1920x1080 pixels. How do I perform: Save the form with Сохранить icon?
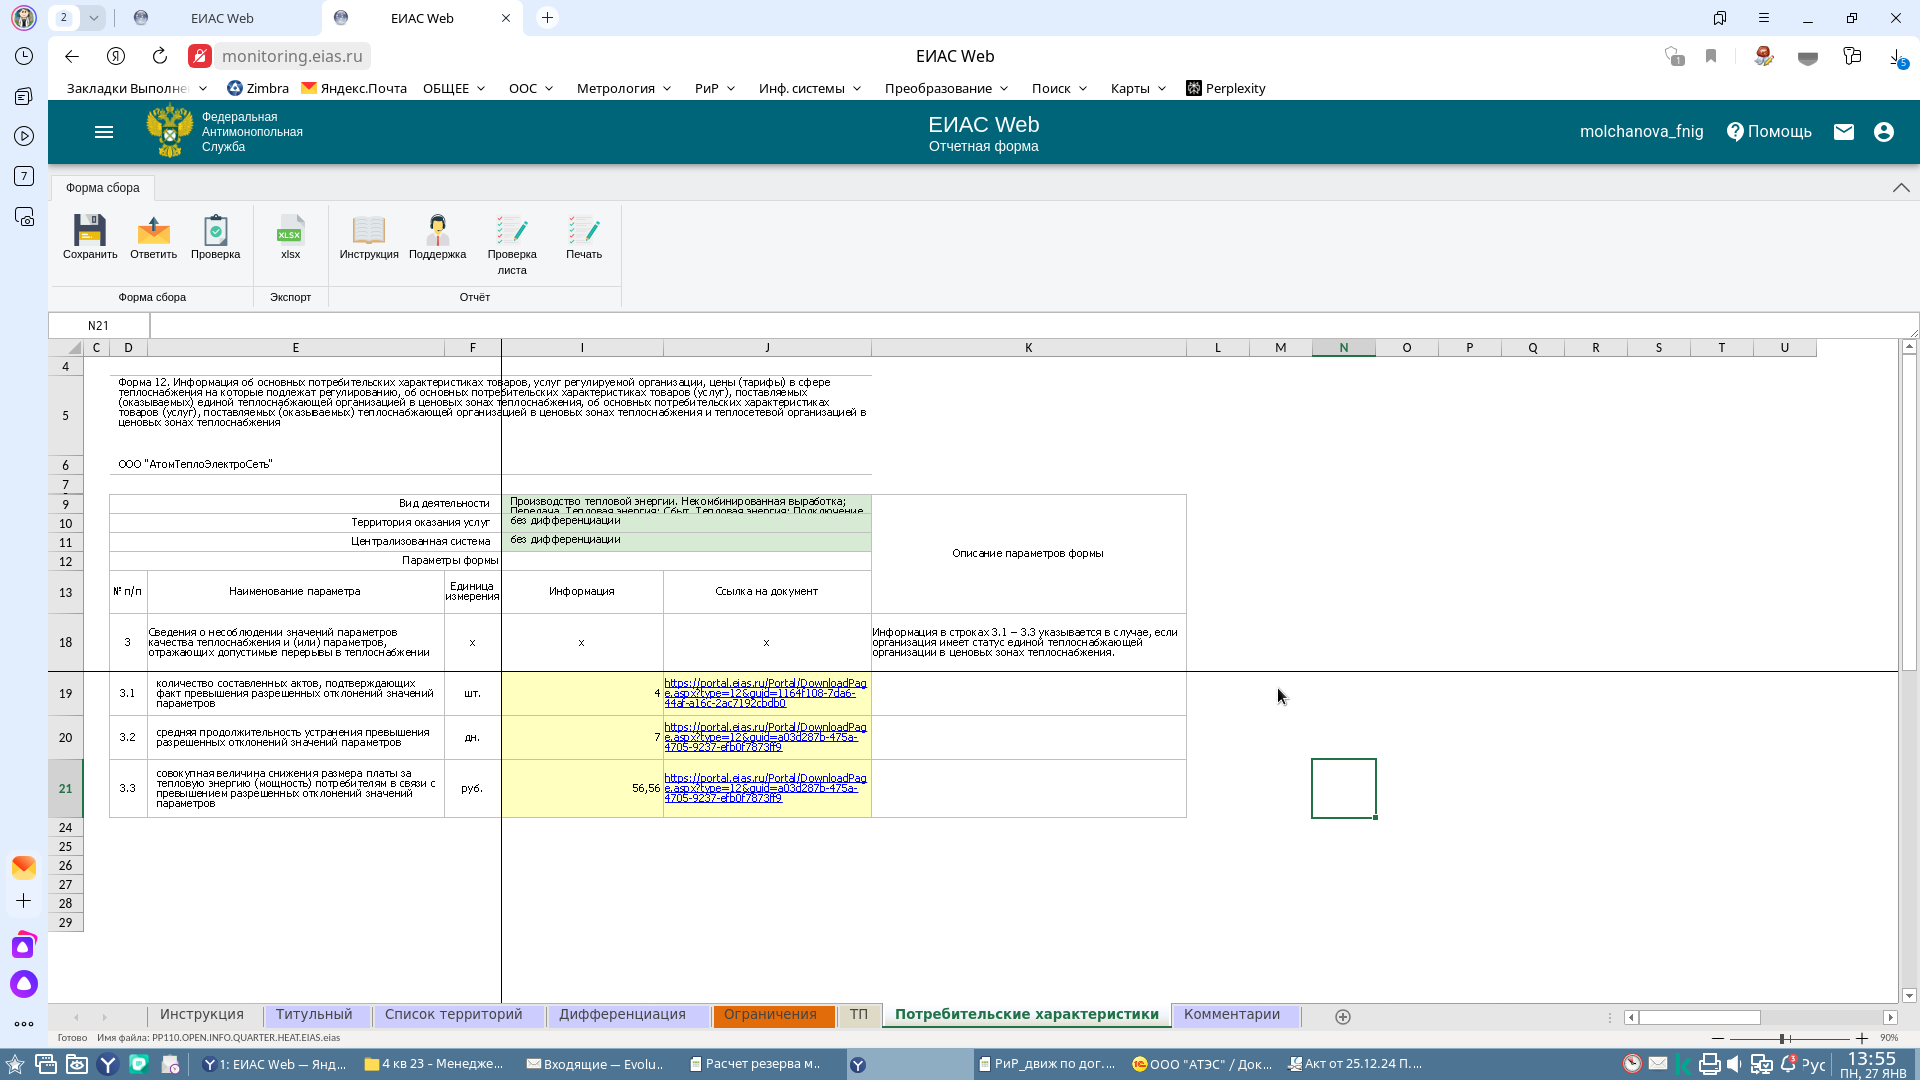90,237
